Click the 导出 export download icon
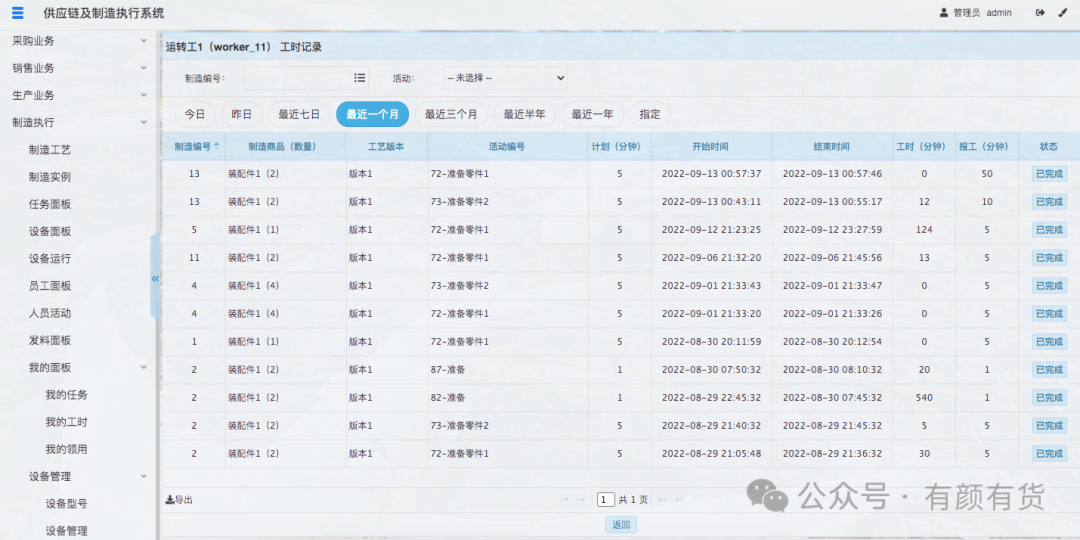Screen dimensions: 1080x540 (170, 499)
